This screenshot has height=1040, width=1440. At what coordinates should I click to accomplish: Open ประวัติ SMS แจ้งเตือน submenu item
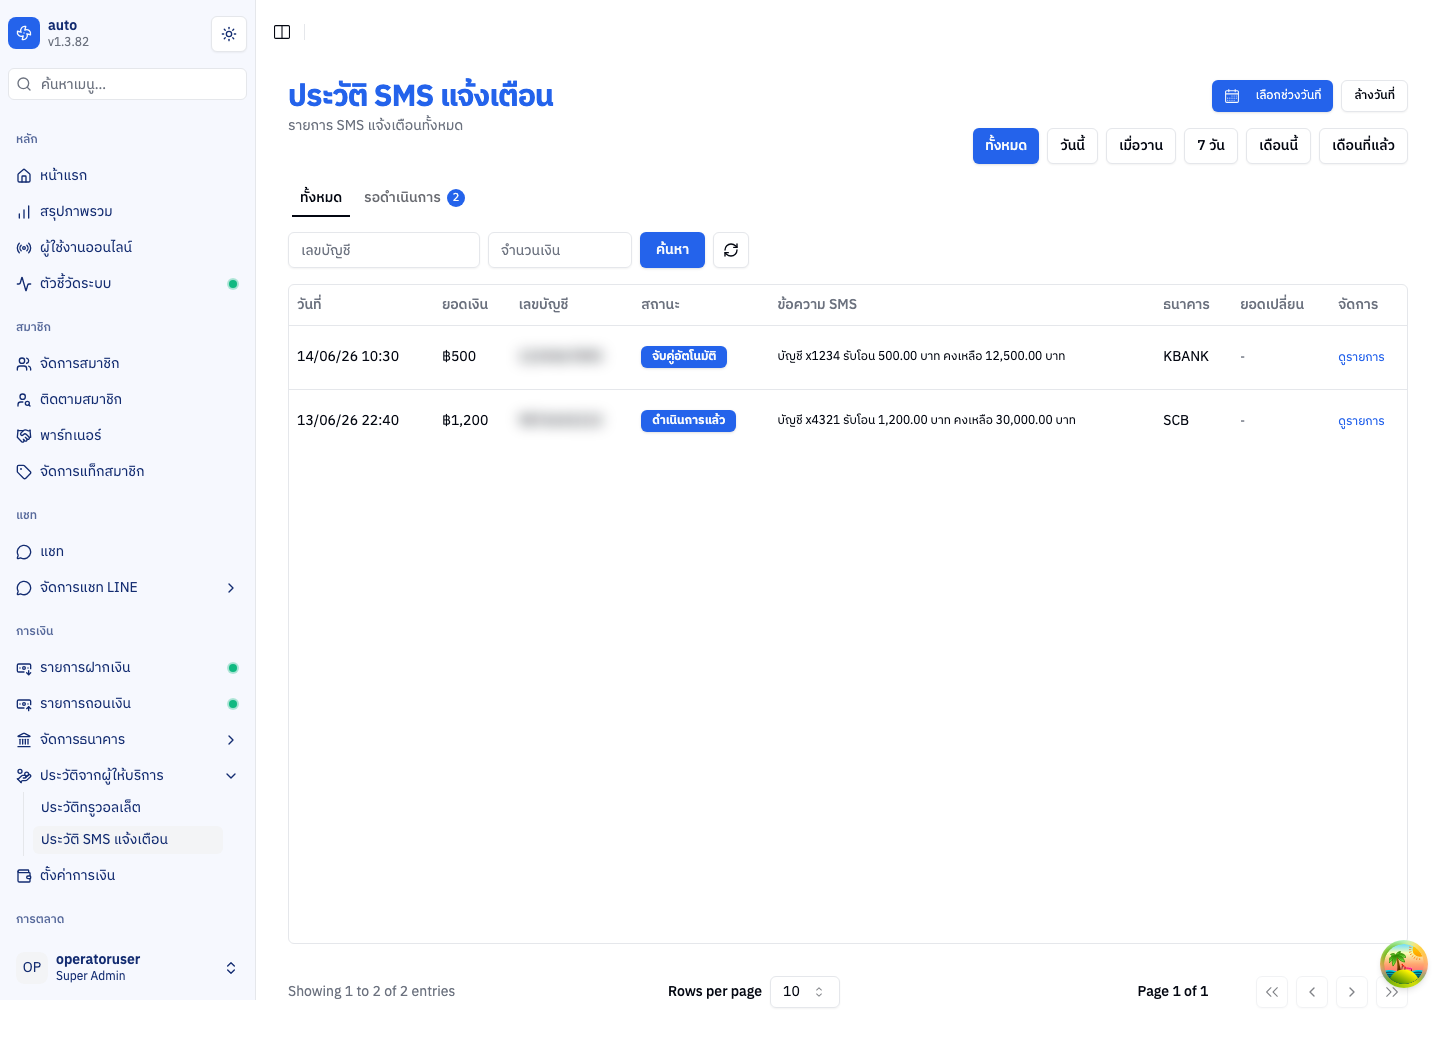click(x=128, y=840)
